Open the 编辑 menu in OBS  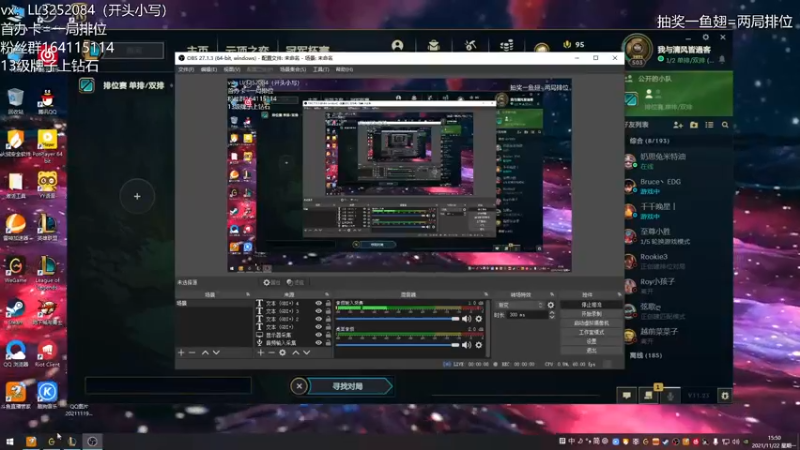point(208,69)
